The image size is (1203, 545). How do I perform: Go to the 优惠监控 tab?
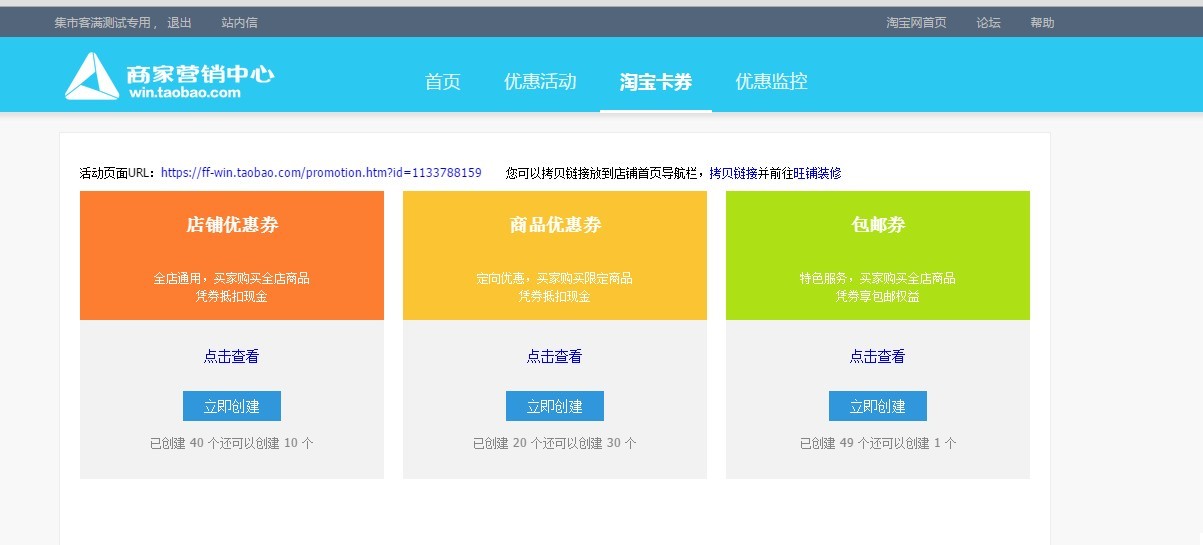point(771,82)
